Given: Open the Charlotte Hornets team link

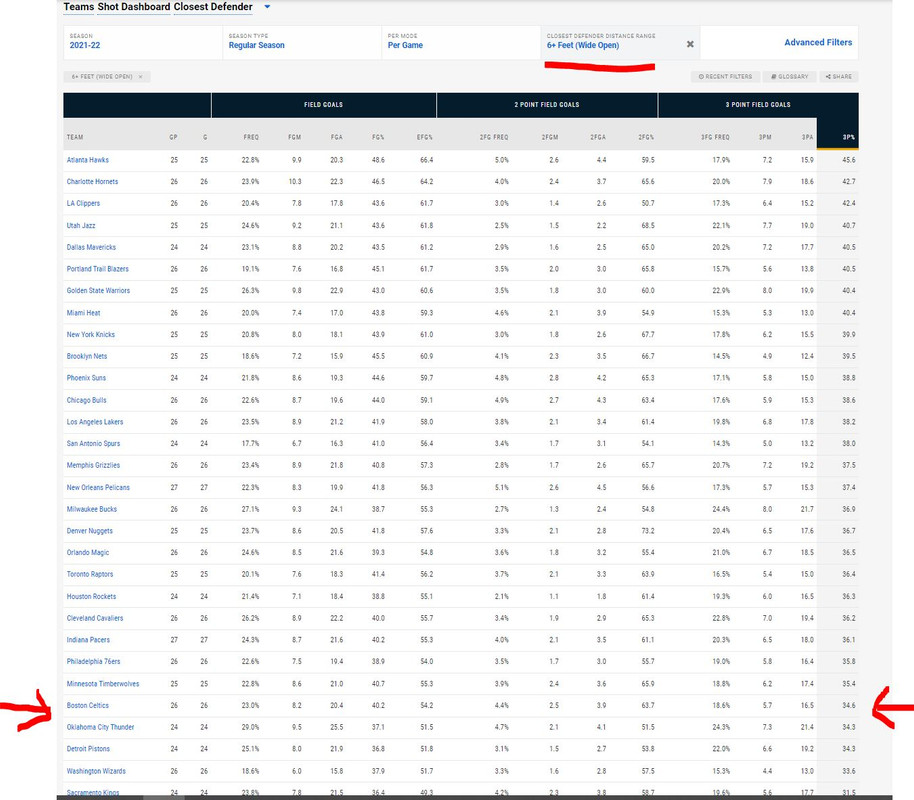Looking at the screenshot, I should click(x=92, y=181).
